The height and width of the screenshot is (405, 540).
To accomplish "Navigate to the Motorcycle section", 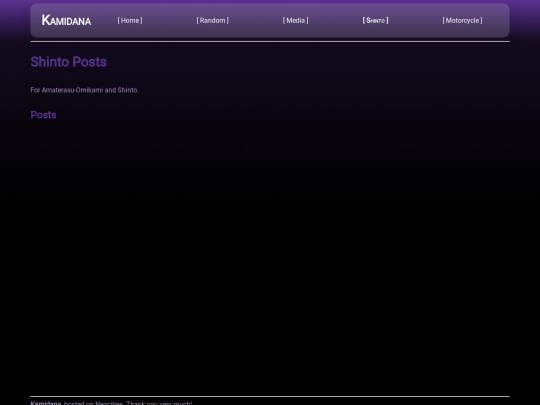I will coord(462,20).
